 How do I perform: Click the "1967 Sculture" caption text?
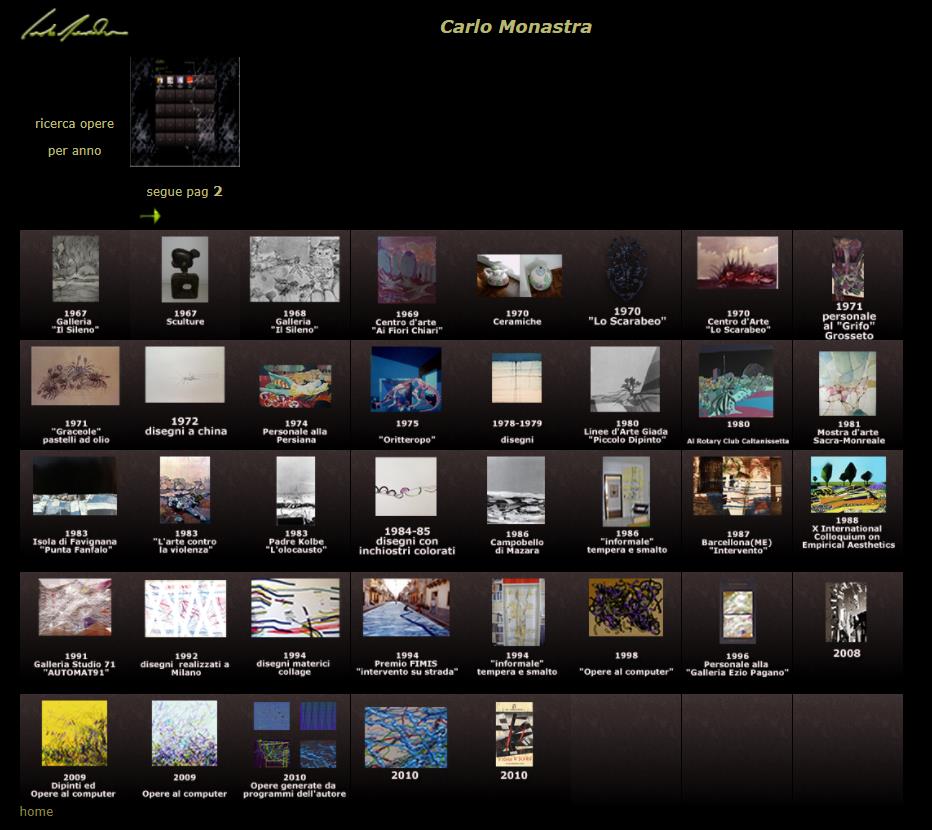(185, 317)
